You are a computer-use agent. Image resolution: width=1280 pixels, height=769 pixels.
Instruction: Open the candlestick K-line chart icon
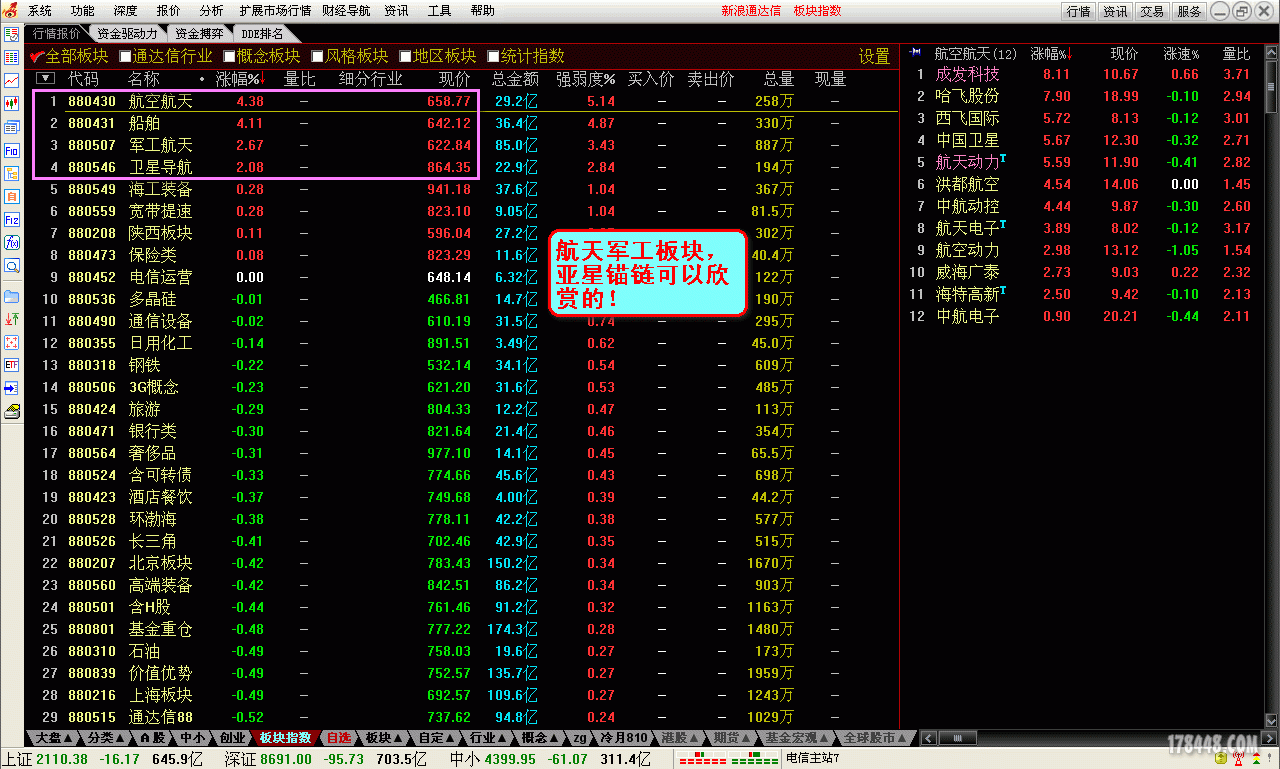coord(11,104)
